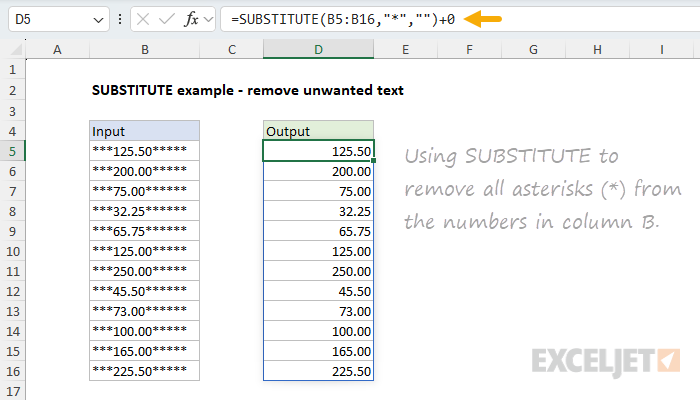Click the three-dot formula bar handle
700x400 pixels.
pos(120,19)
